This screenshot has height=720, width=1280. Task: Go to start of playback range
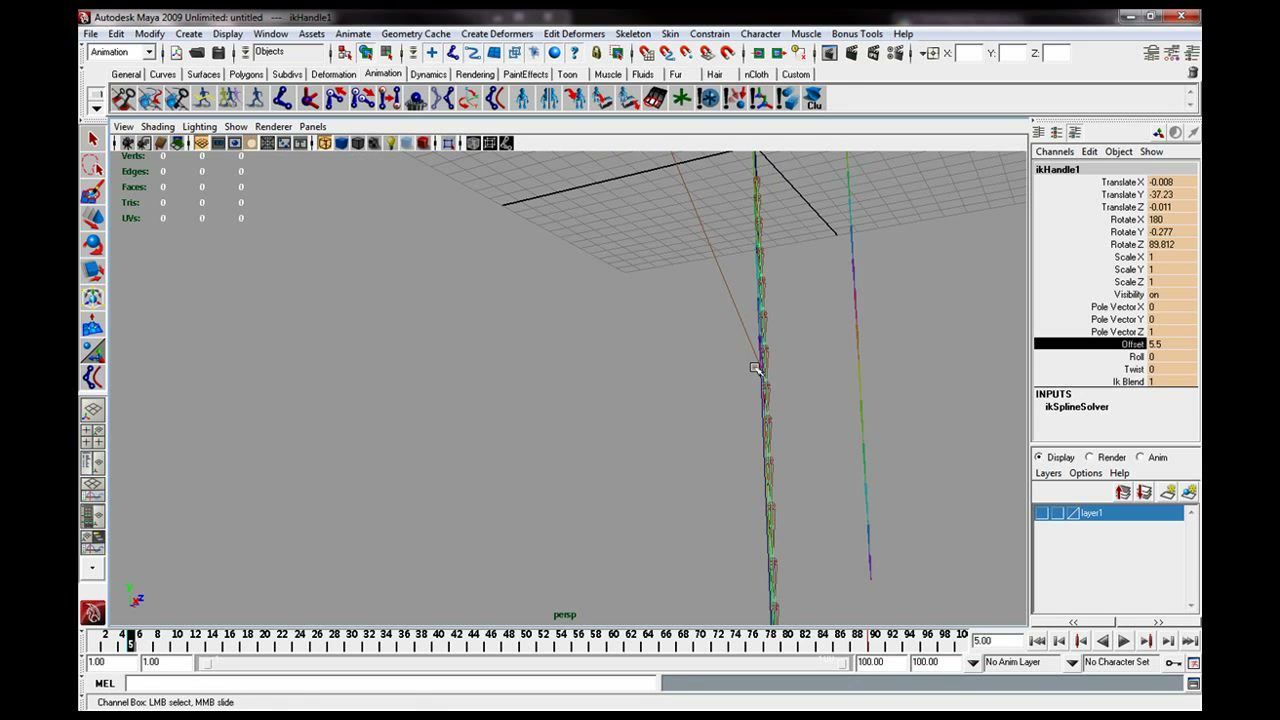pyautogui.click(x=1037, y=641)
